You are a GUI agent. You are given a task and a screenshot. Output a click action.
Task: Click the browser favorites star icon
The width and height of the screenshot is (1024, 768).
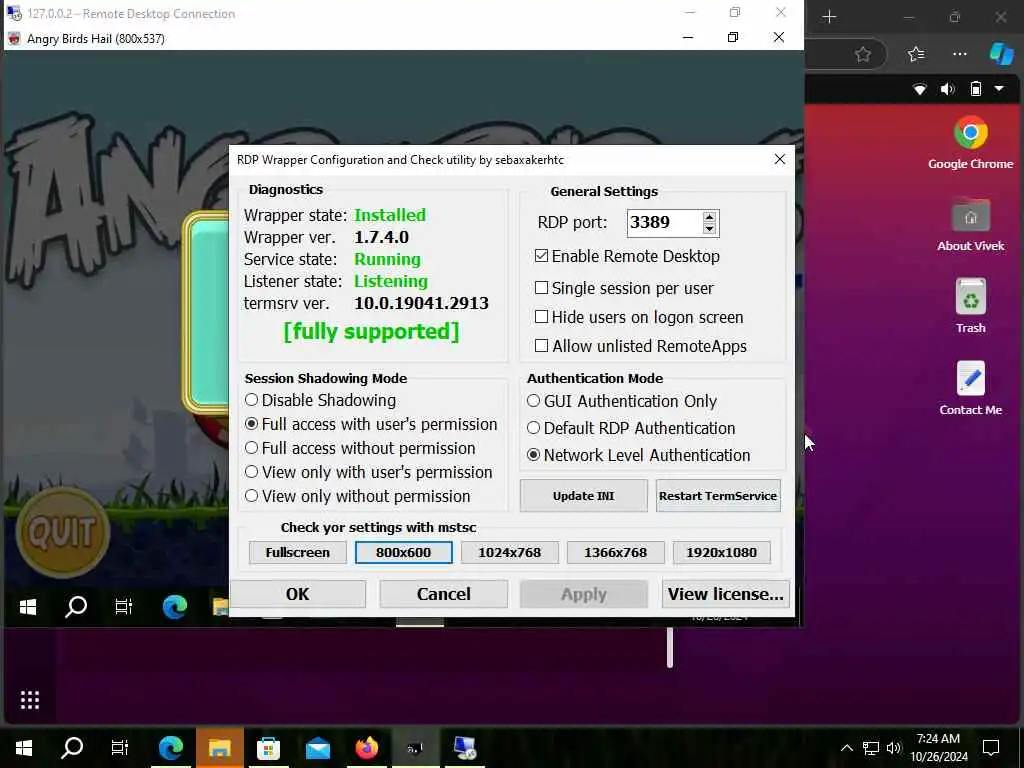[863, 54]
